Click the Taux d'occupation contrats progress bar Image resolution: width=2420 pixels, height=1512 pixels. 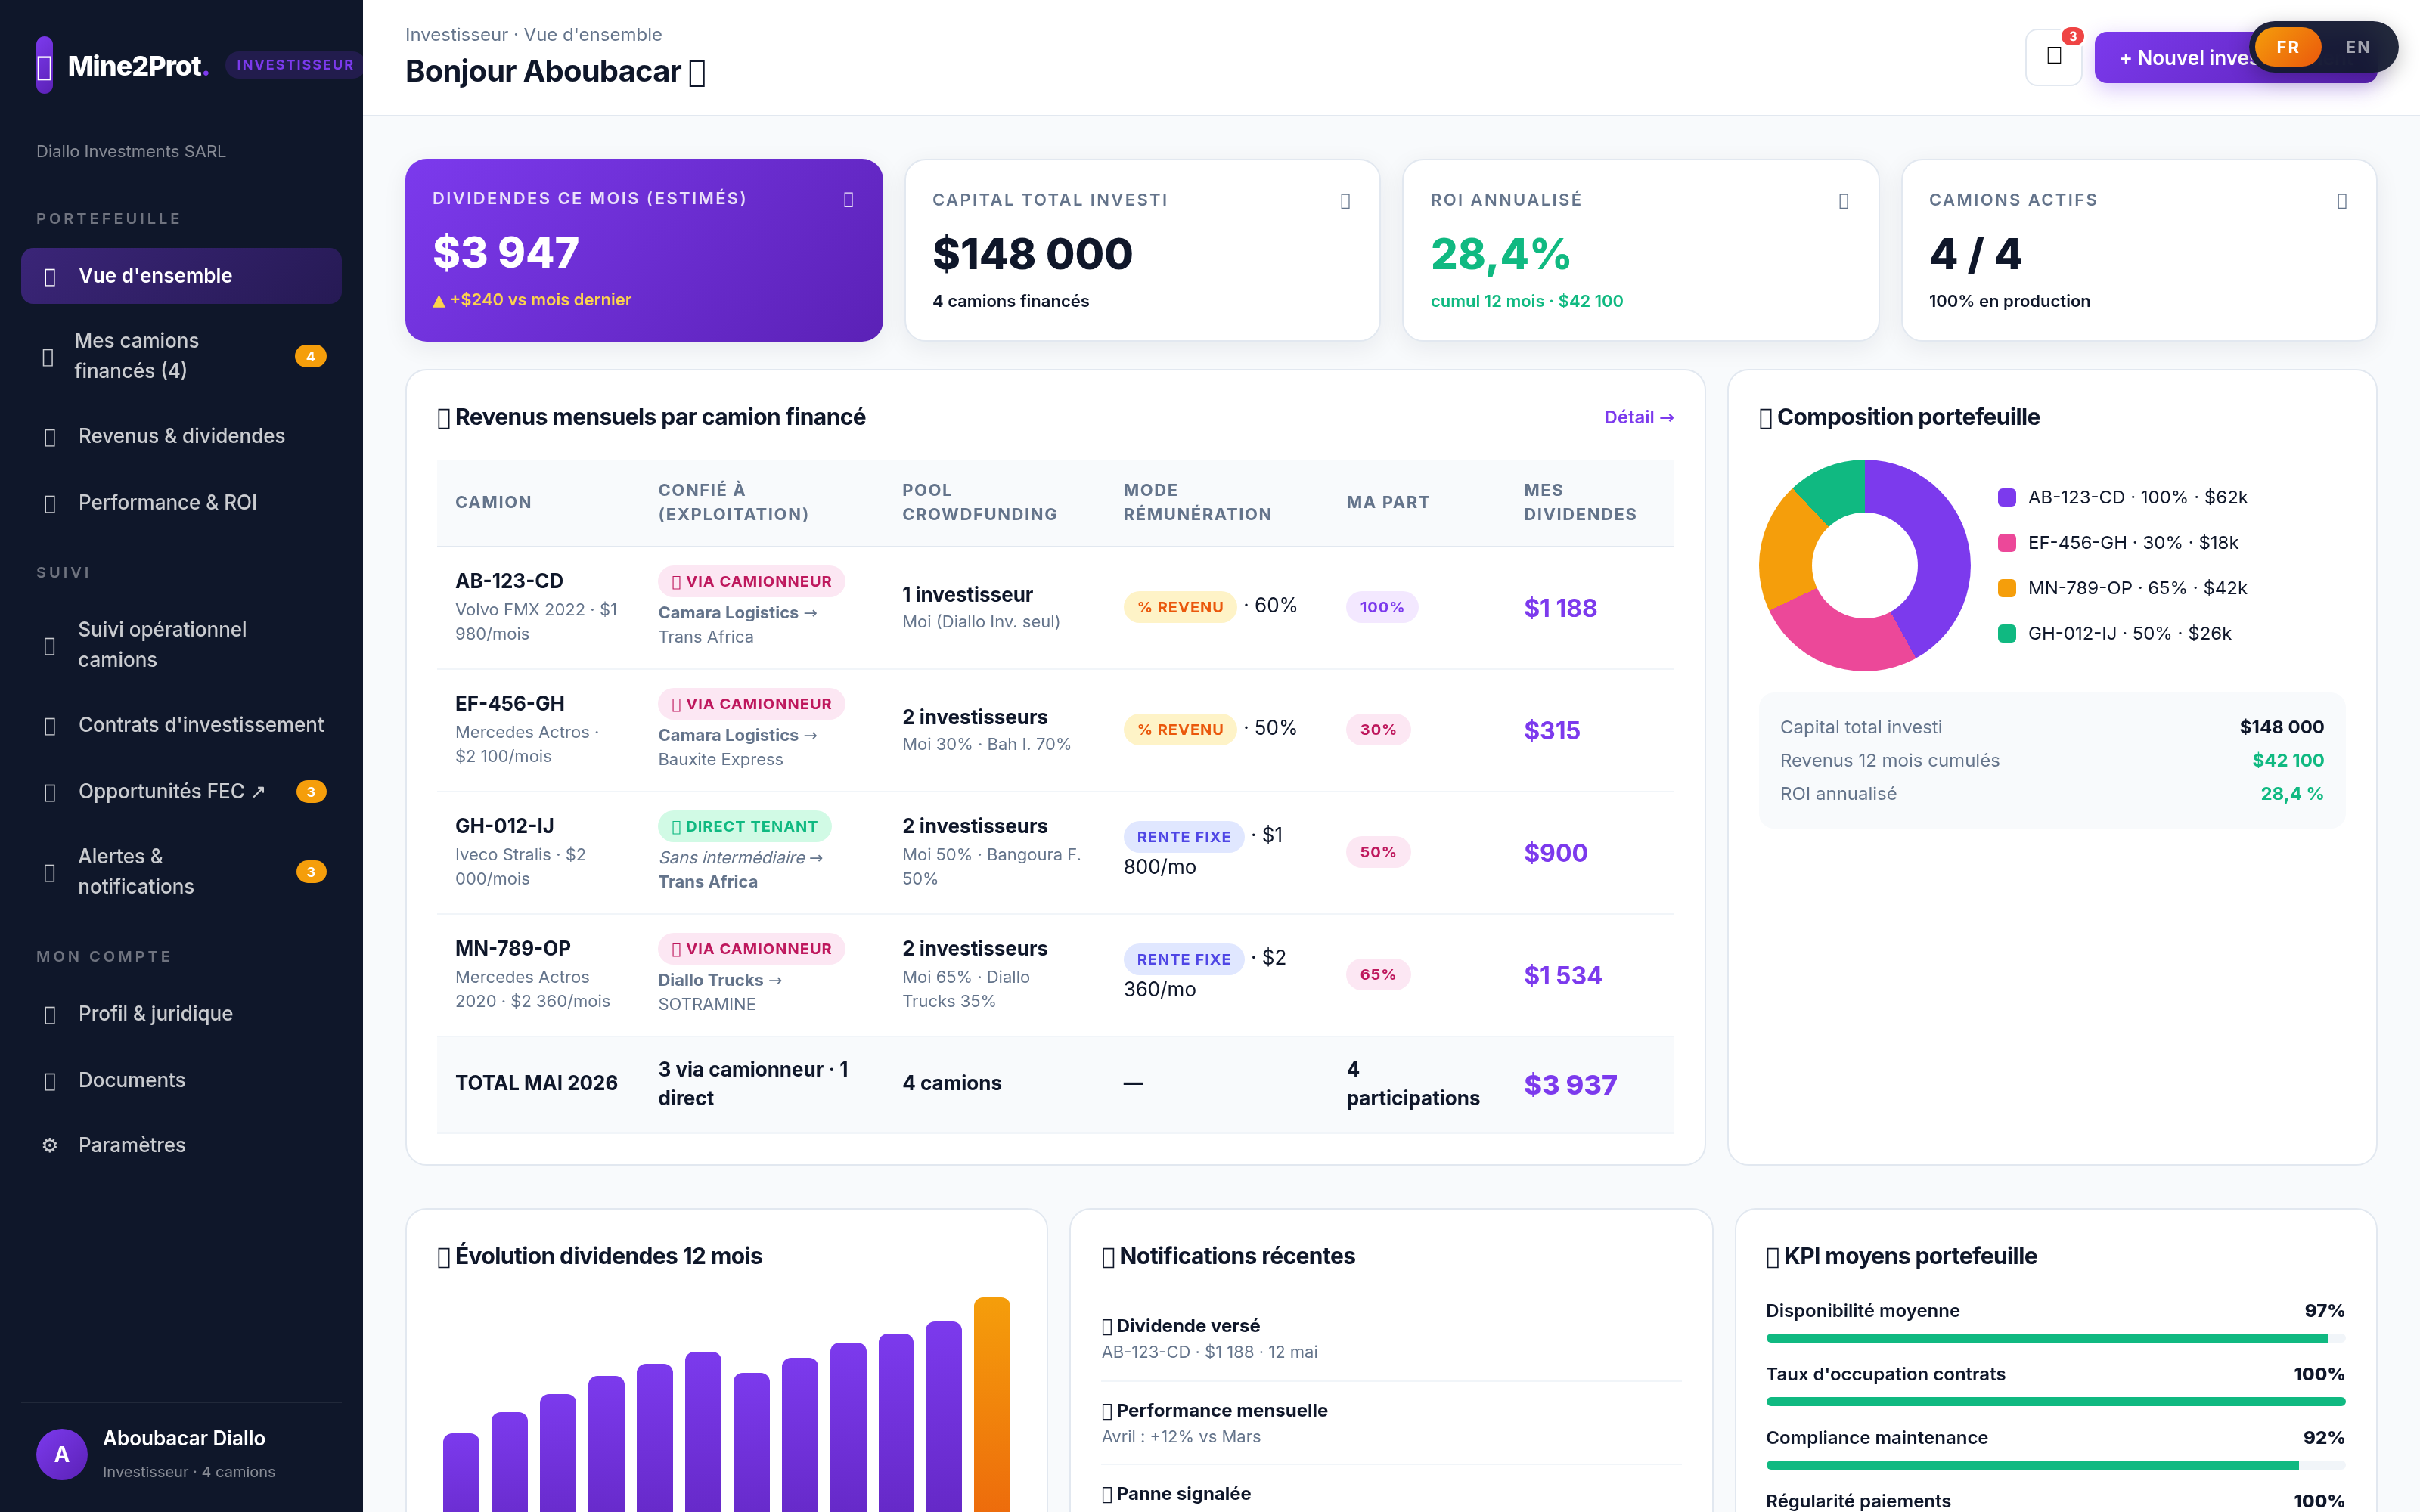pos(2055,1402)
